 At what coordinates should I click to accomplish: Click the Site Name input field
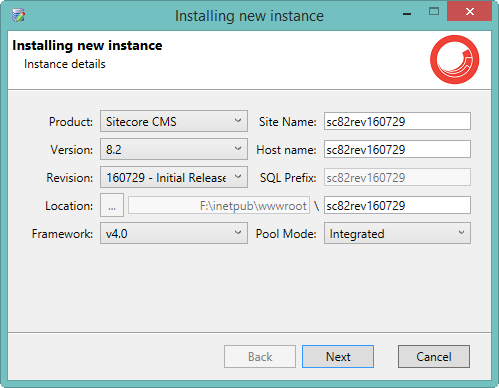[x=397, y=121]
